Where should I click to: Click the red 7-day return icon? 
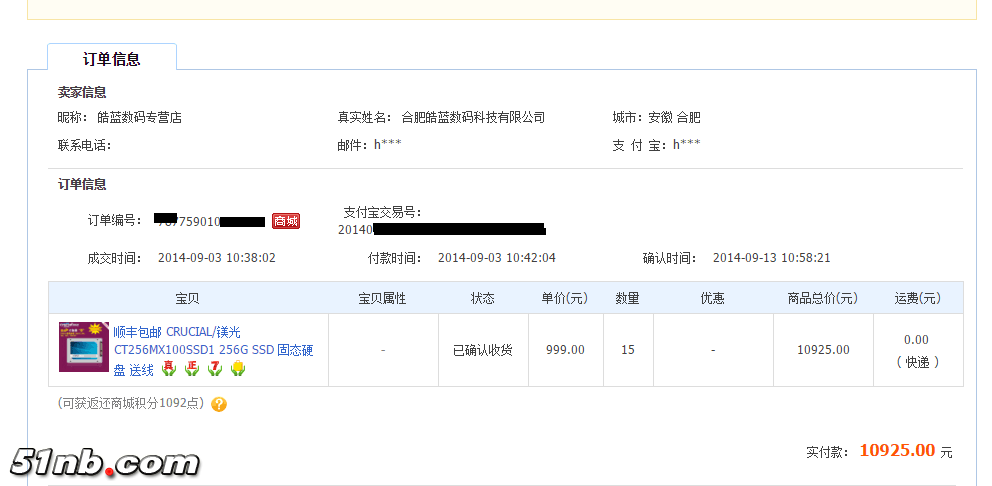[214, 368]
